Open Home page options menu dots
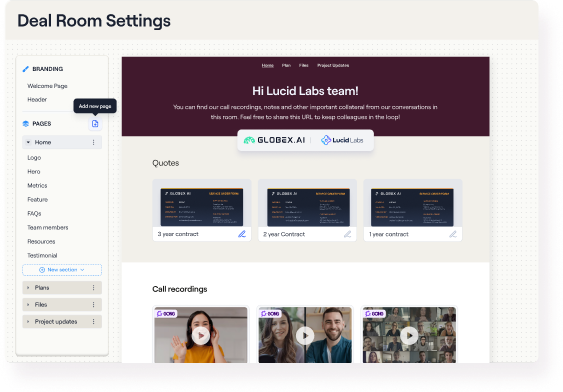563x392 pixels. click(93, 142)
